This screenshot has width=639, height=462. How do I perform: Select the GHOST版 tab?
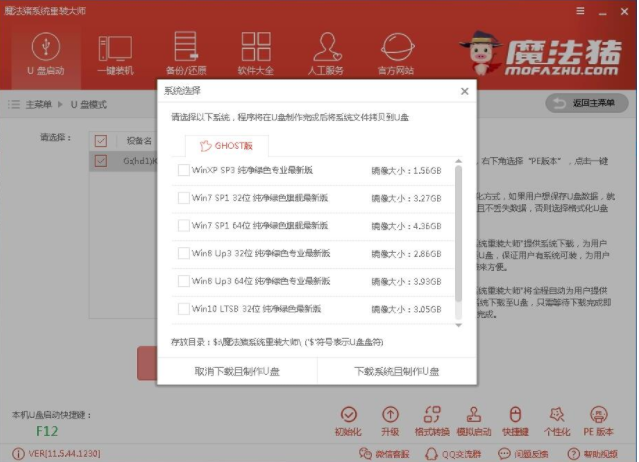(227, 145)
